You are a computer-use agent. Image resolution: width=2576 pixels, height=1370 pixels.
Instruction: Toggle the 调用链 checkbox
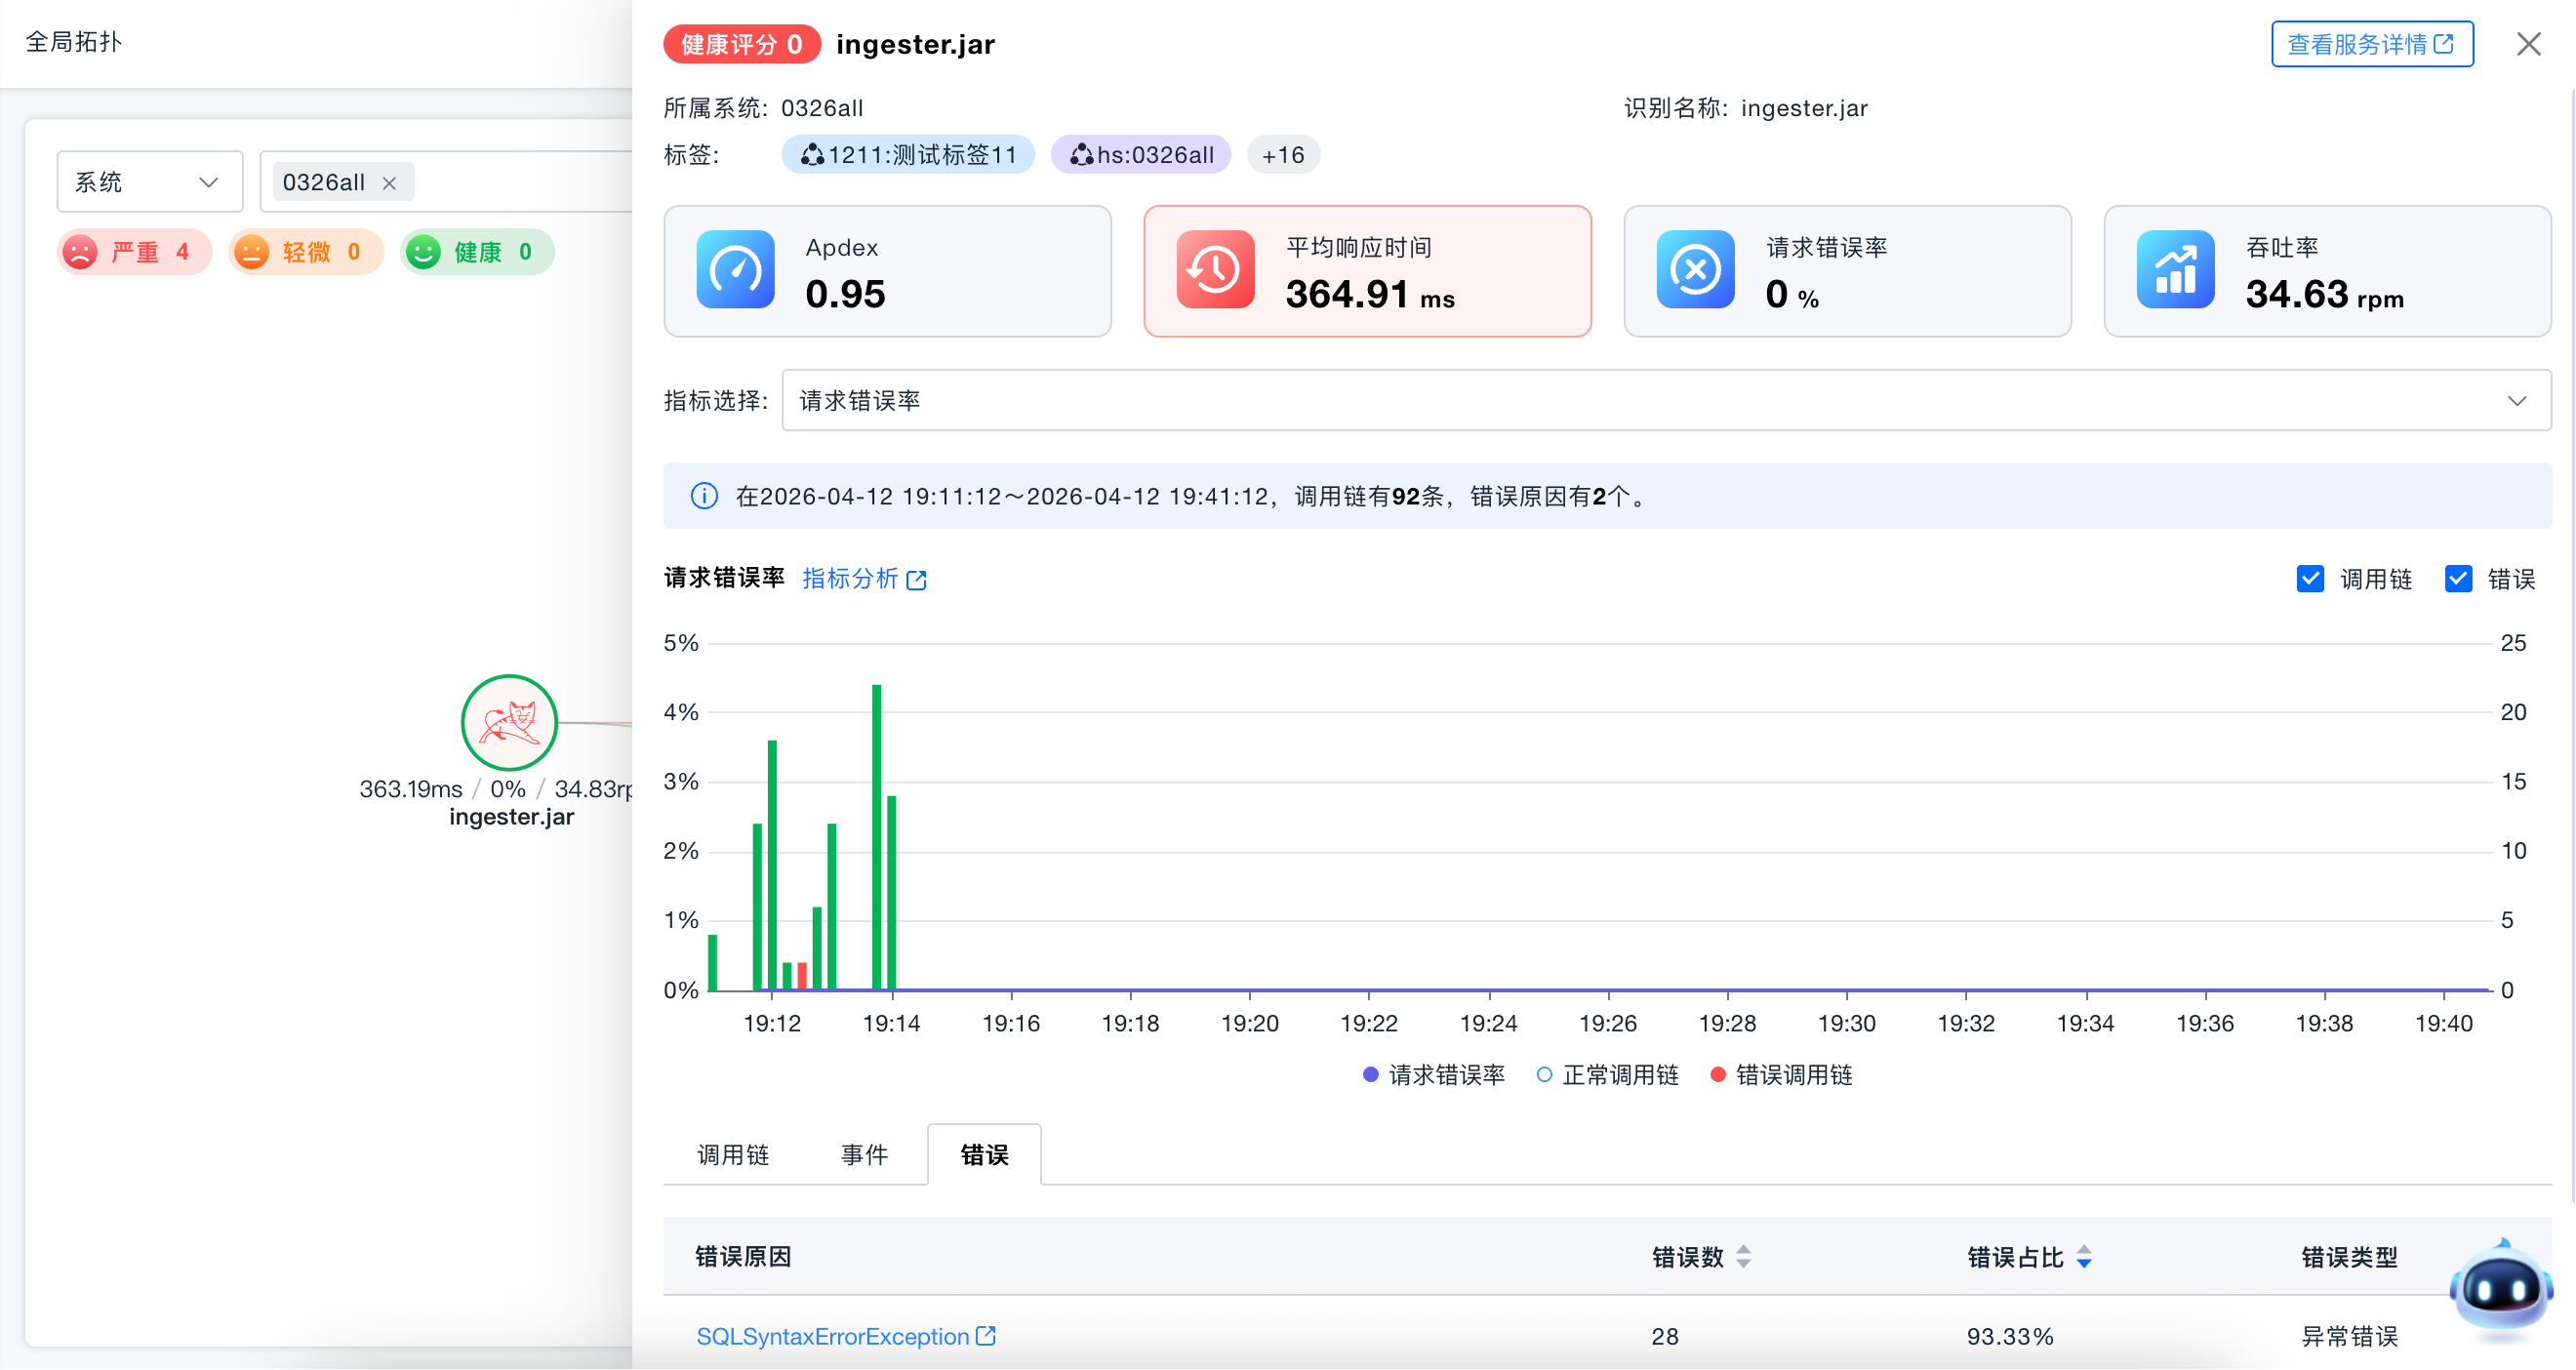tap(2310, 579)
